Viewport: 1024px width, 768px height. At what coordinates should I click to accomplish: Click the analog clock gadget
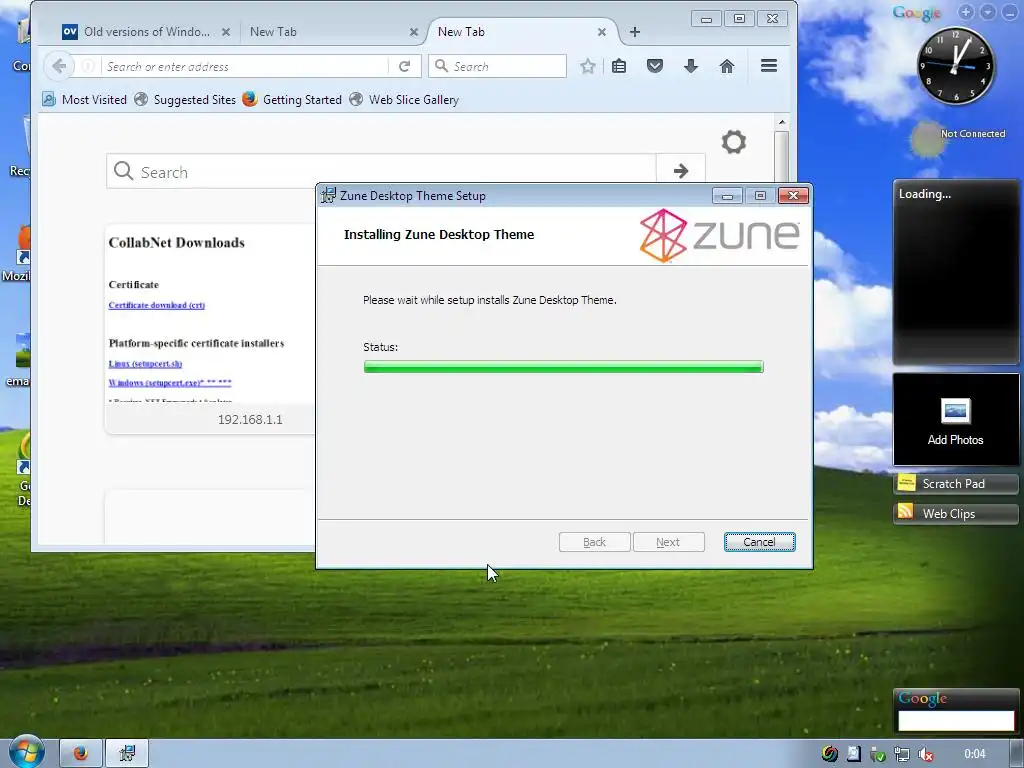pos(955,66)
